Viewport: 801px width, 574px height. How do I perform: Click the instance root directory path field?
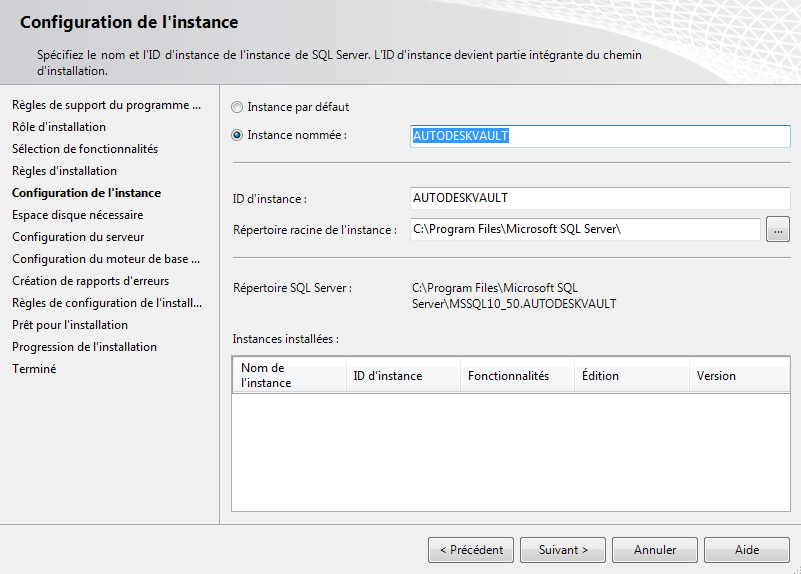tap(585, 230)
